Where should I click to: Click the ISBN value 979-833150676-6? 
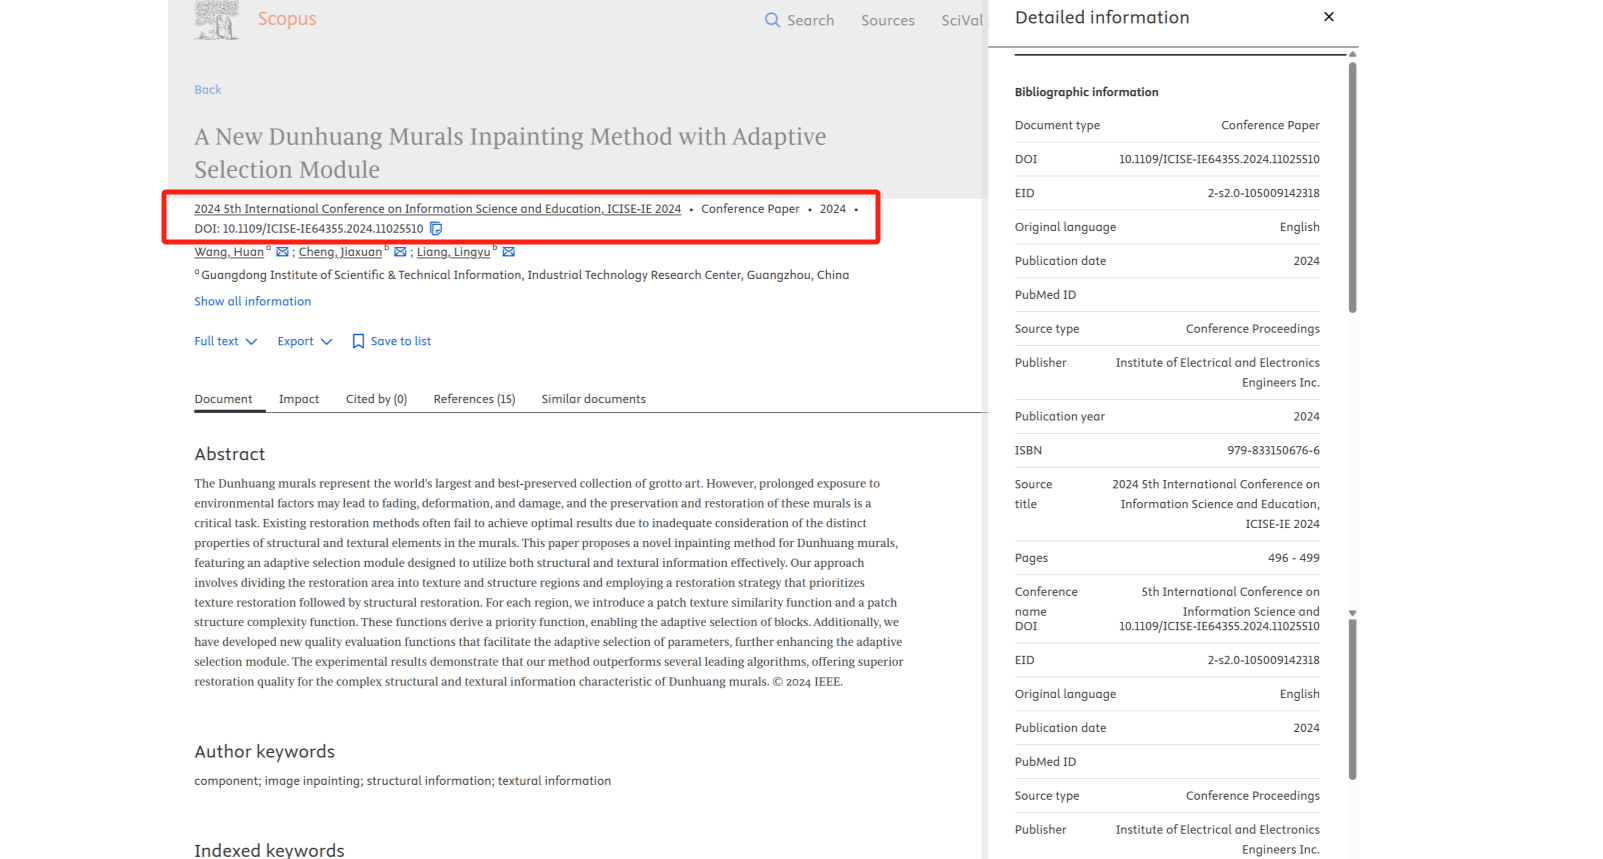(x=1273, y=450)
